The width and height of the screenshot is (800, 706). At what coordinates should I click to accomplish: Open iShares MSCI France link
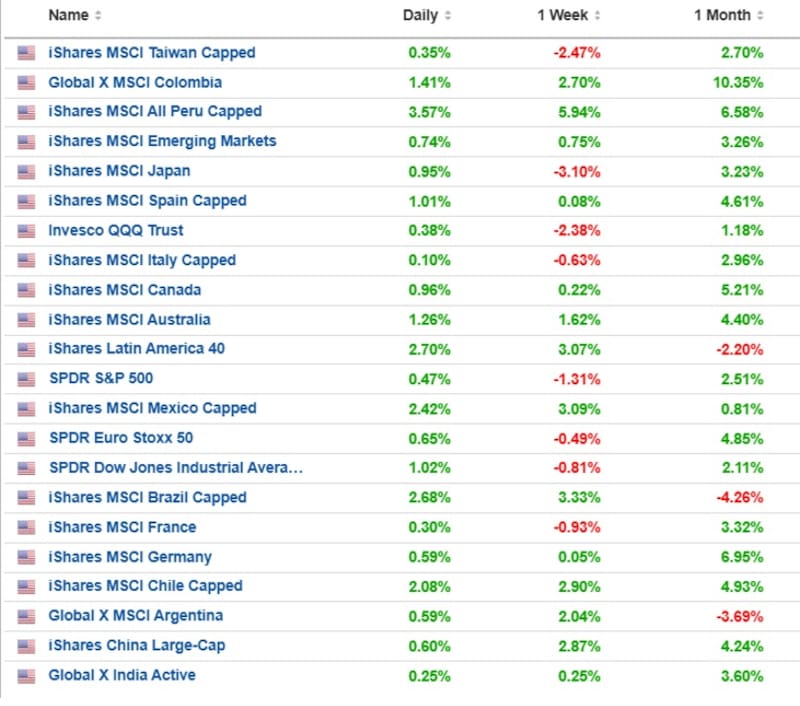coord(122,527)
